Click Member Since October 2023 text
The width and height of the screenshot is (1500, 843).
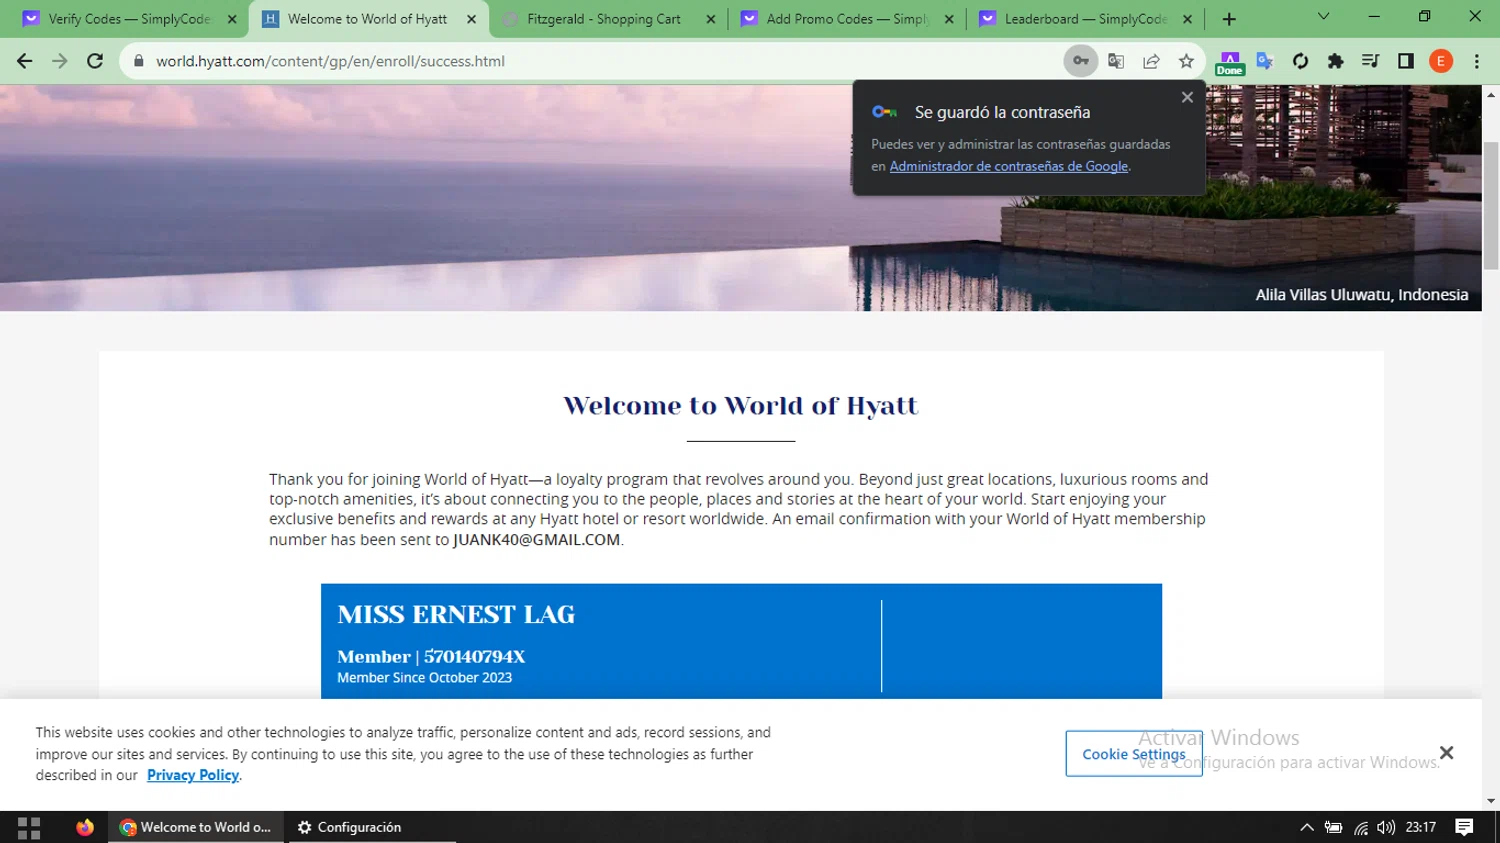[424, 678]
